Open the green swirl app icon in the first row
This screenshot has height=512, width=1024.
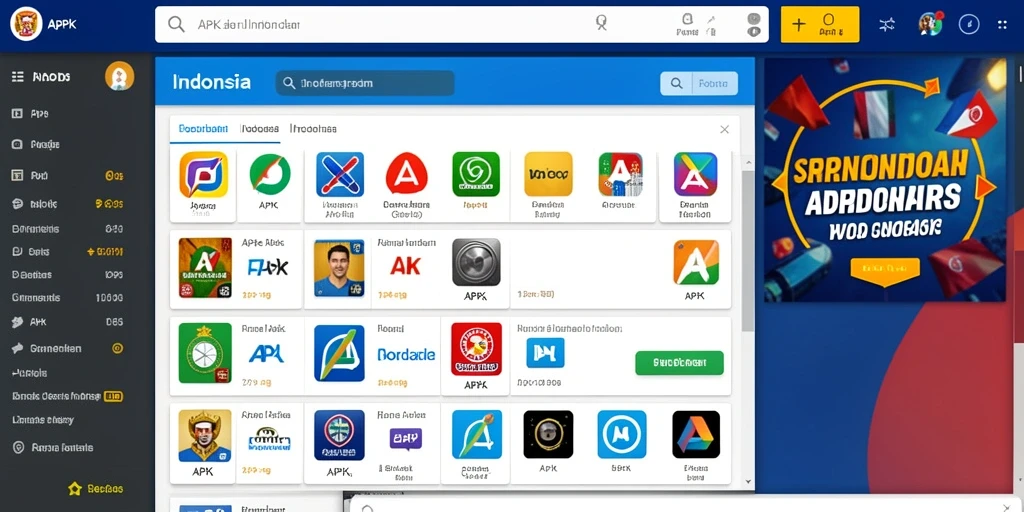[476, 174]
